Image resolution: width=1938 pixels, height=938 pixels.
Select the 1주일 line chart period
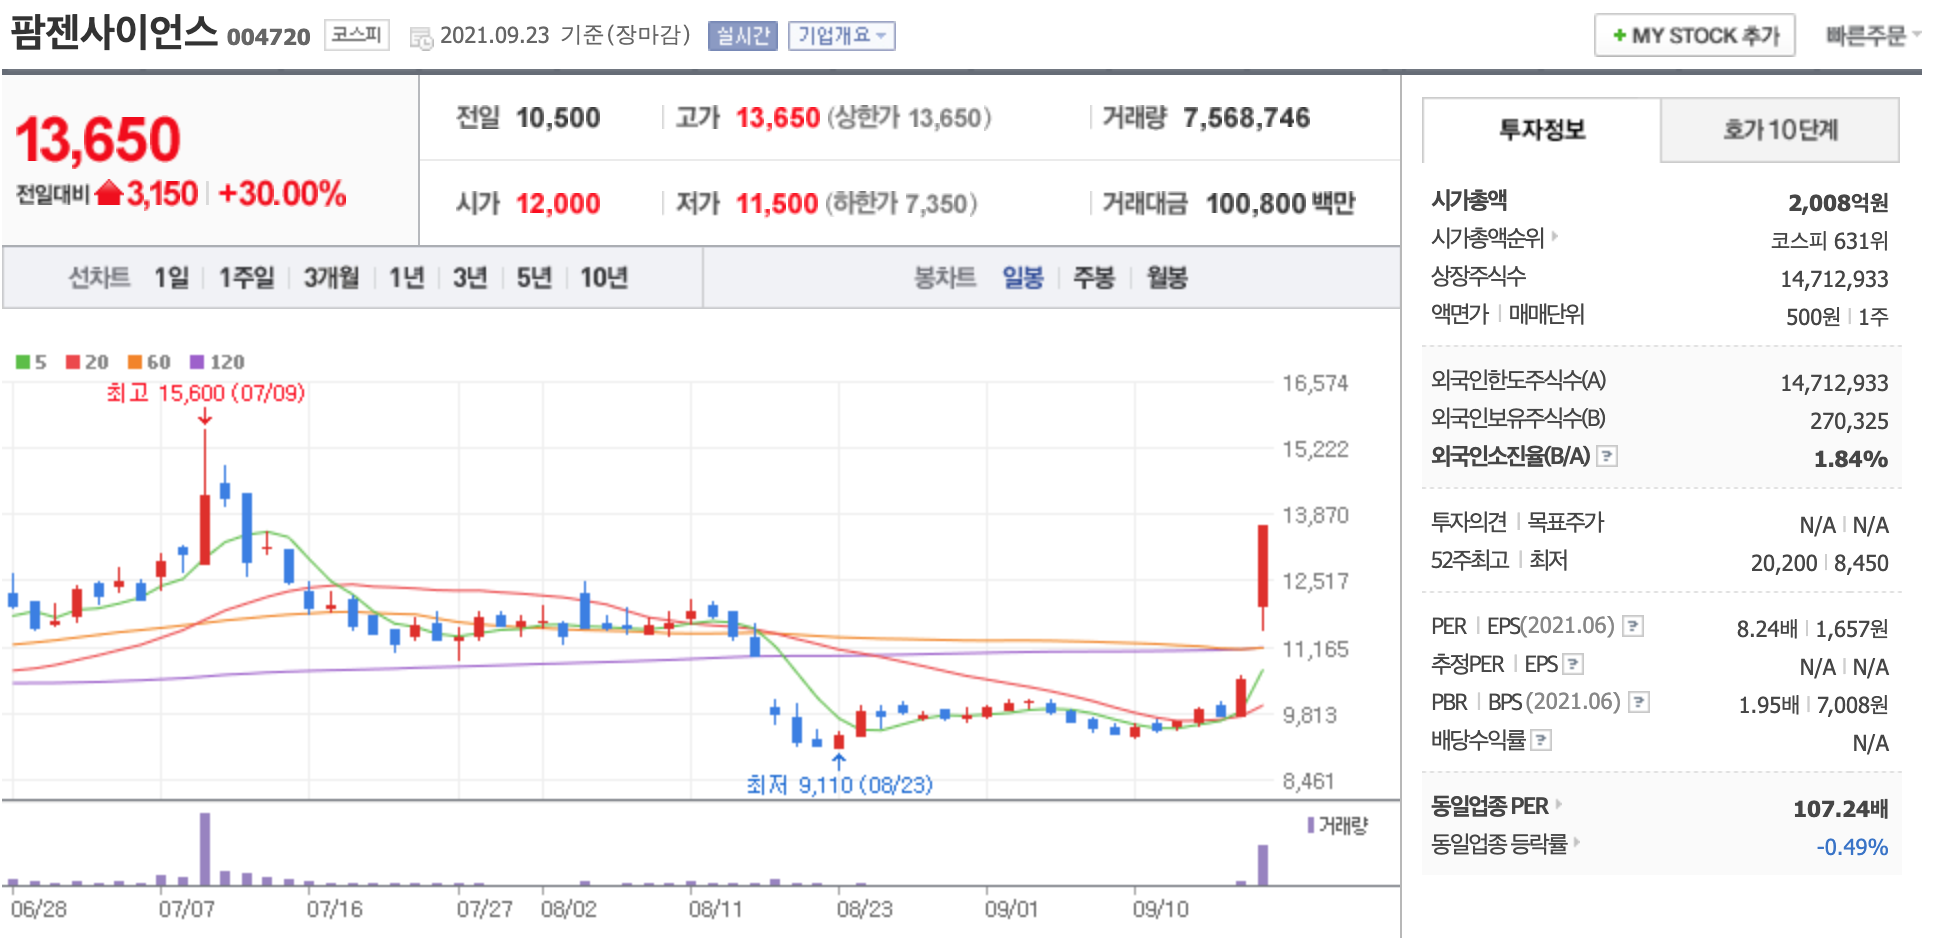246,277
